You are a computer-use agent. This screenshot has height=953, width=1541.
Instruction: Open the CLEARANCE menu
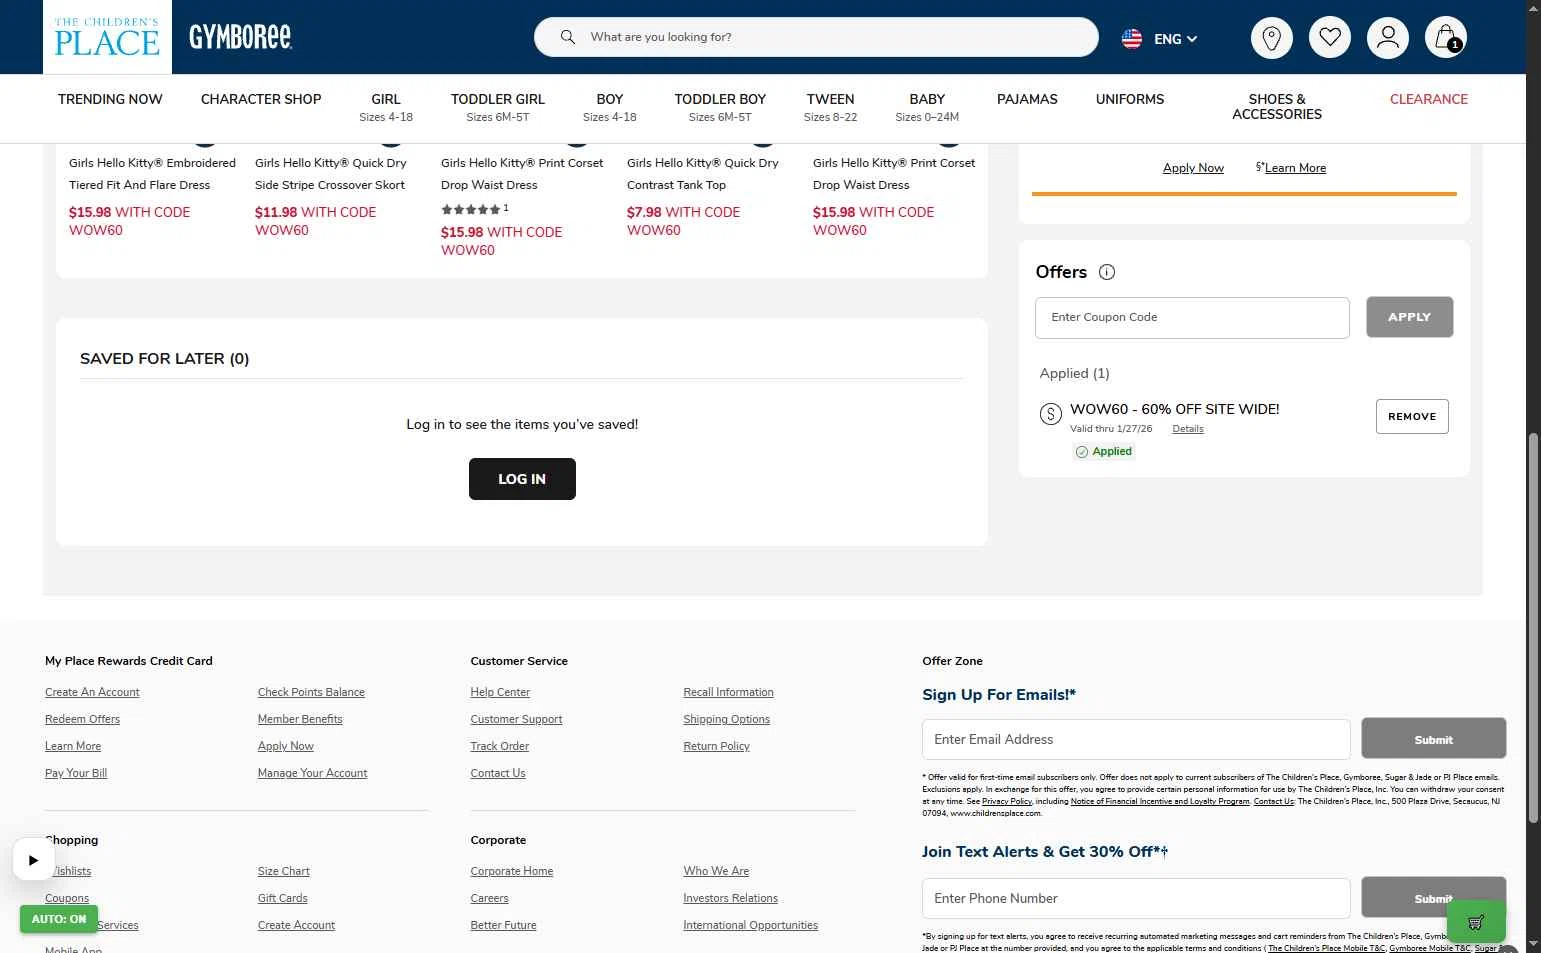click(1429, 99)
